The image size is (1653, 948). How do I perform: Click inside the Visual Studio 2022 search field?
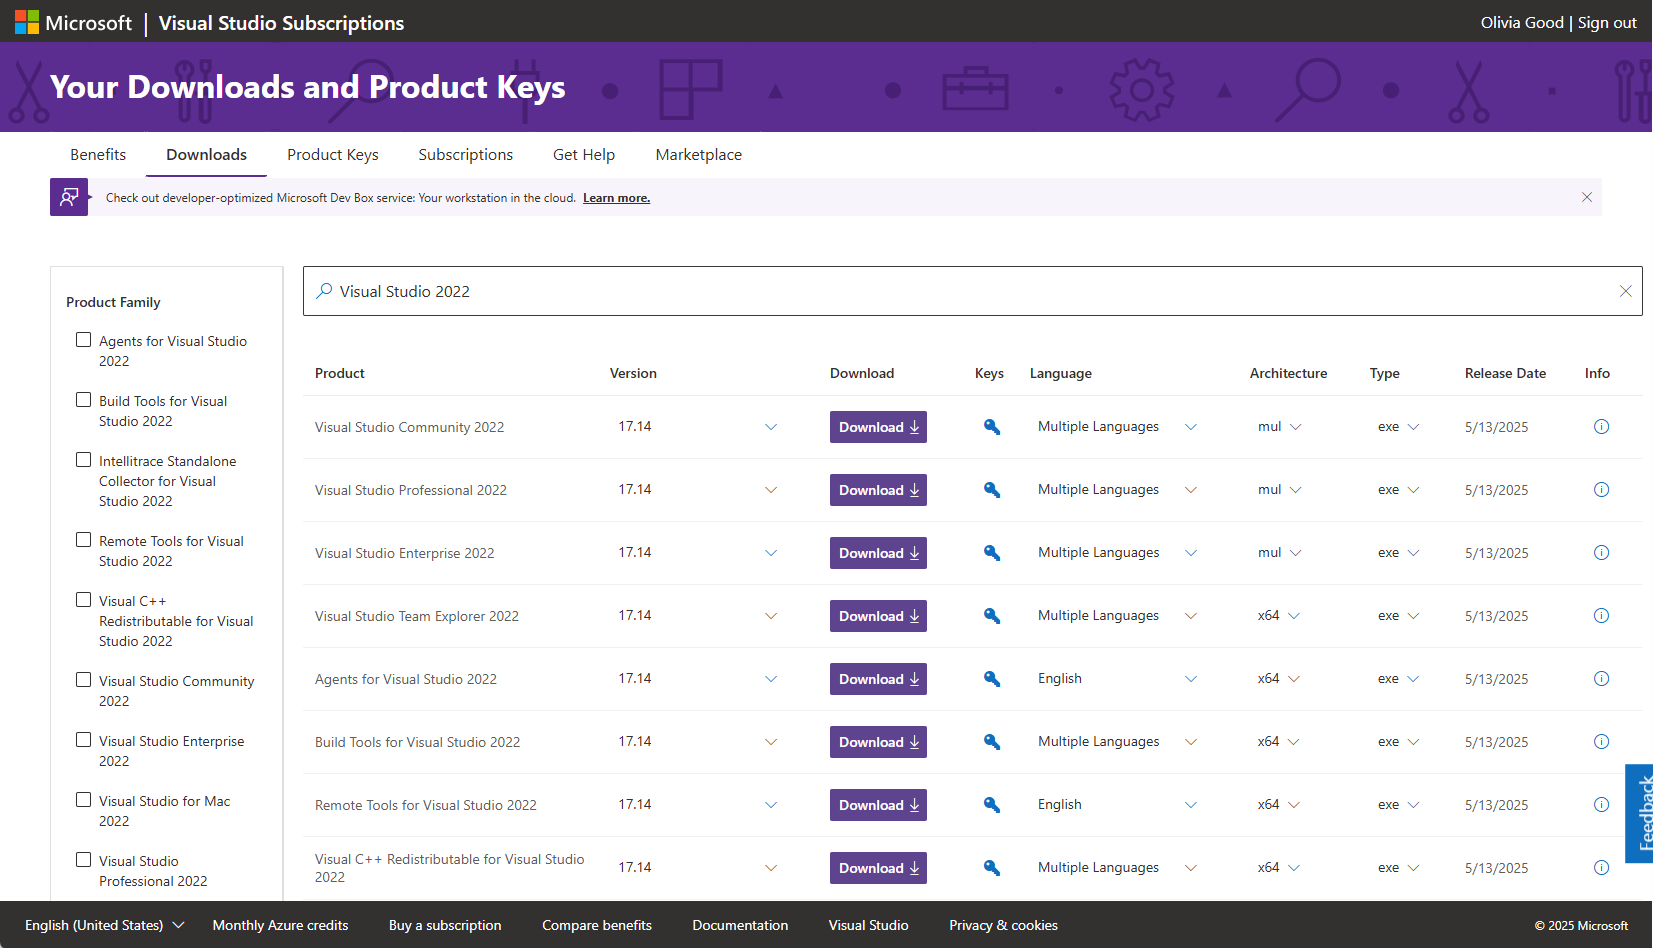tap(972, 291)
